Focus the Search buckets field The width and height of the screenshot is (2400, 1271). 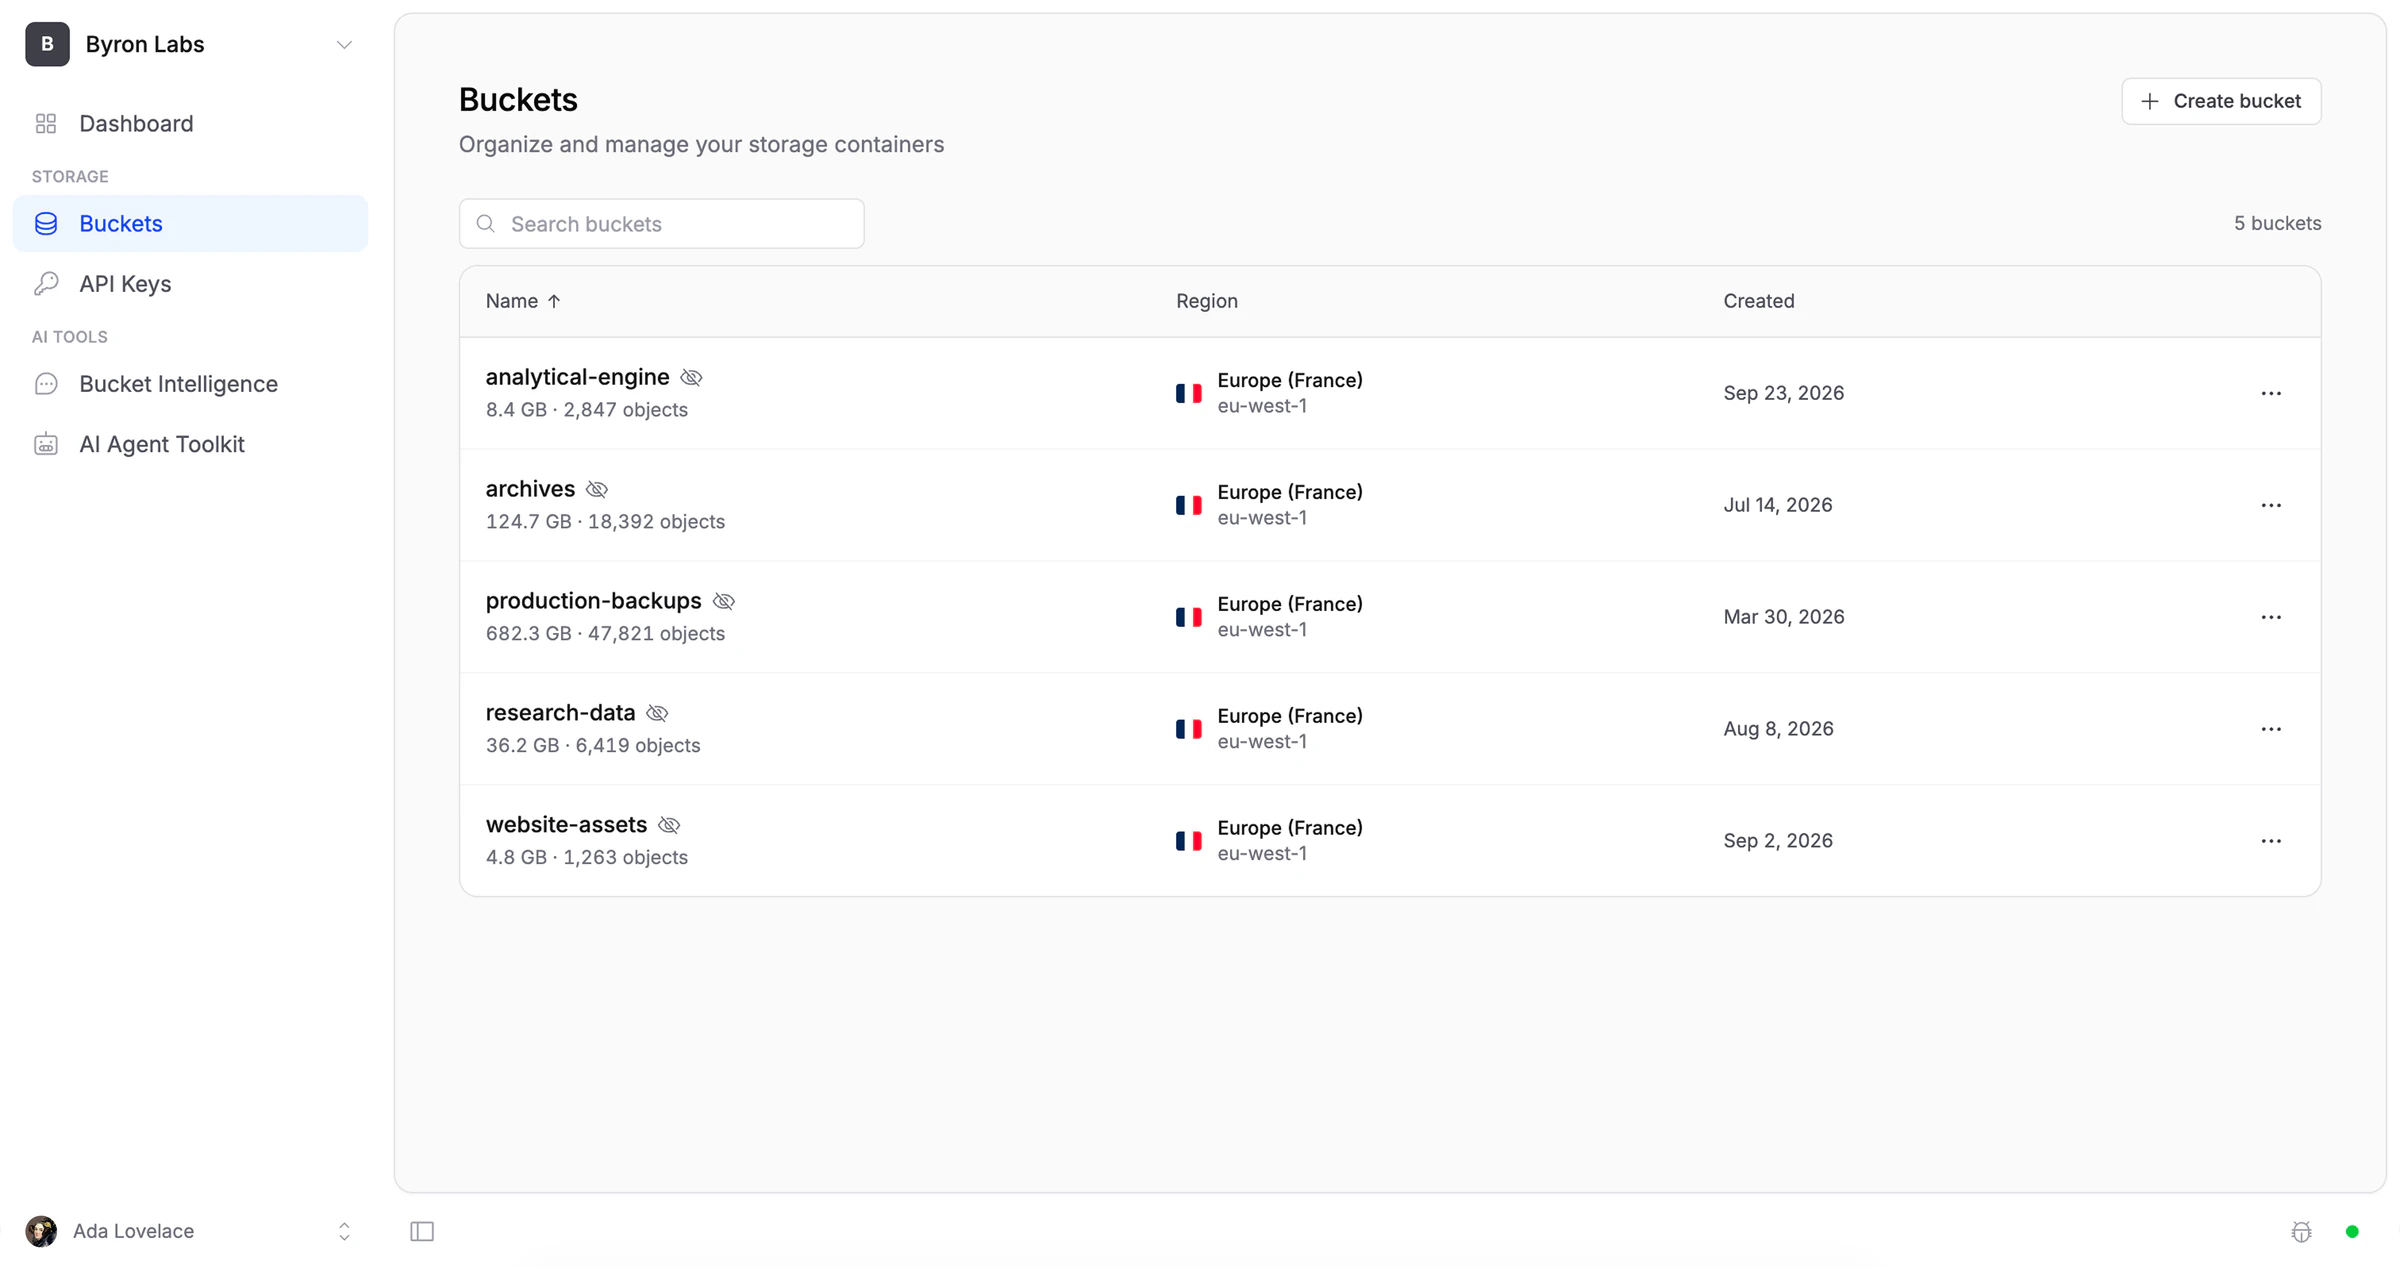[662, 223]
